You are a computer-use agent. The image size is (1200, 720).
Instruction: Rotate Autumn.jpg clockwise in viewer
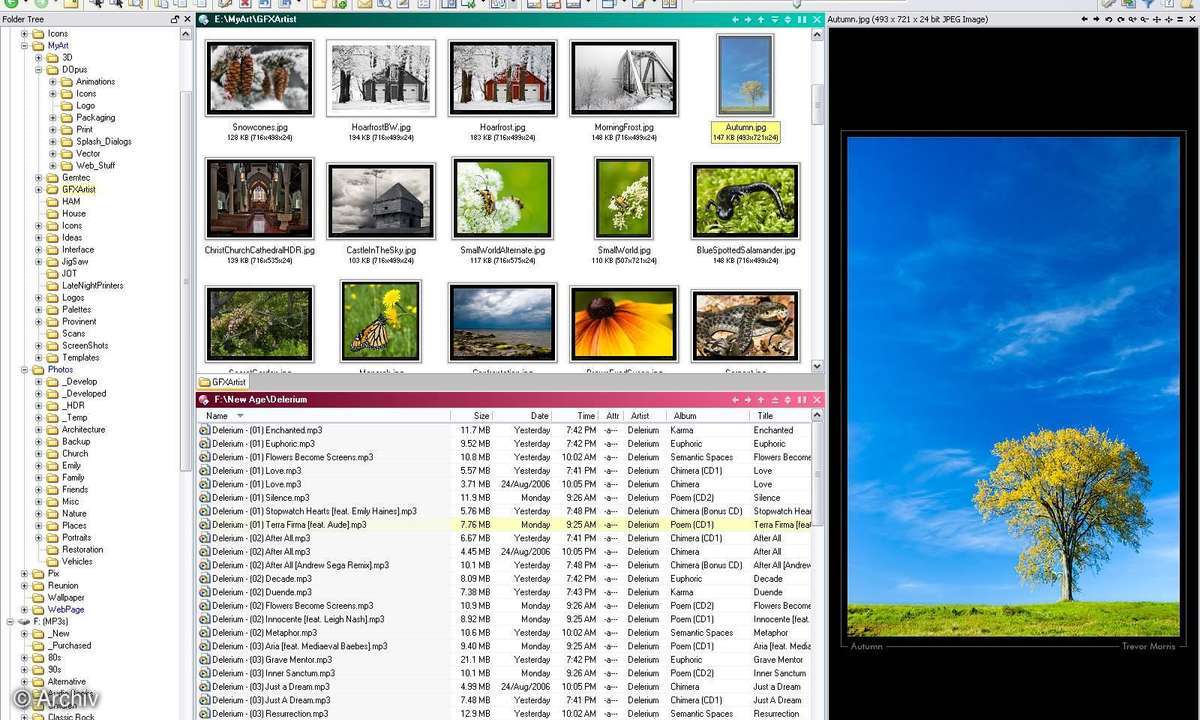coord(1120,19)
